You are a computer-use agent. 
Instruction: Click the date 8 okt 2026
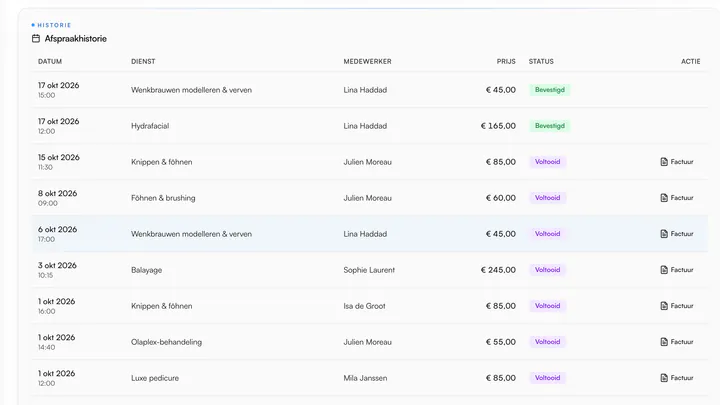[x=57, y=193]
